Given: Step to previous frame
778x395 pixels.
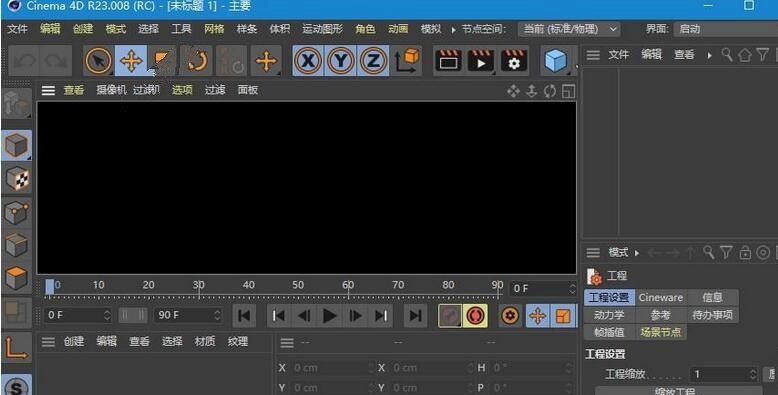Looking at the screenshot, I should (x=304, y=316).
